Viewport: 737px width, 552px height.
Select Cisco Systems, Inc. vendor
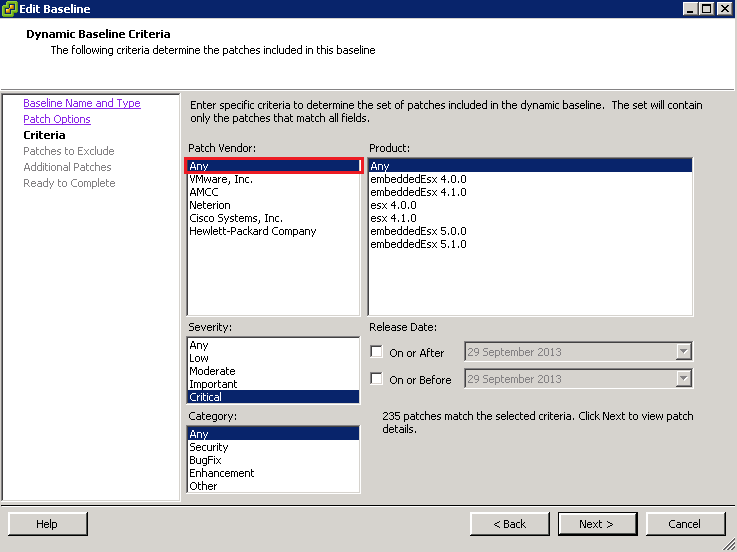(236, 218)
